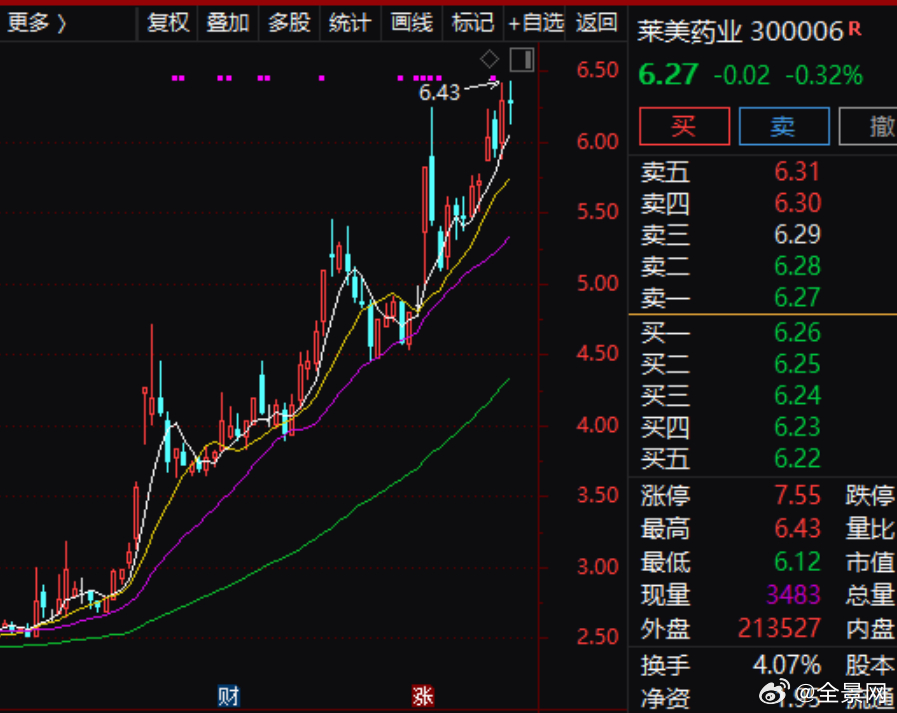Select the 买四 price 6.23
This screenshot has height=713, width=897.
pos(797,427)
